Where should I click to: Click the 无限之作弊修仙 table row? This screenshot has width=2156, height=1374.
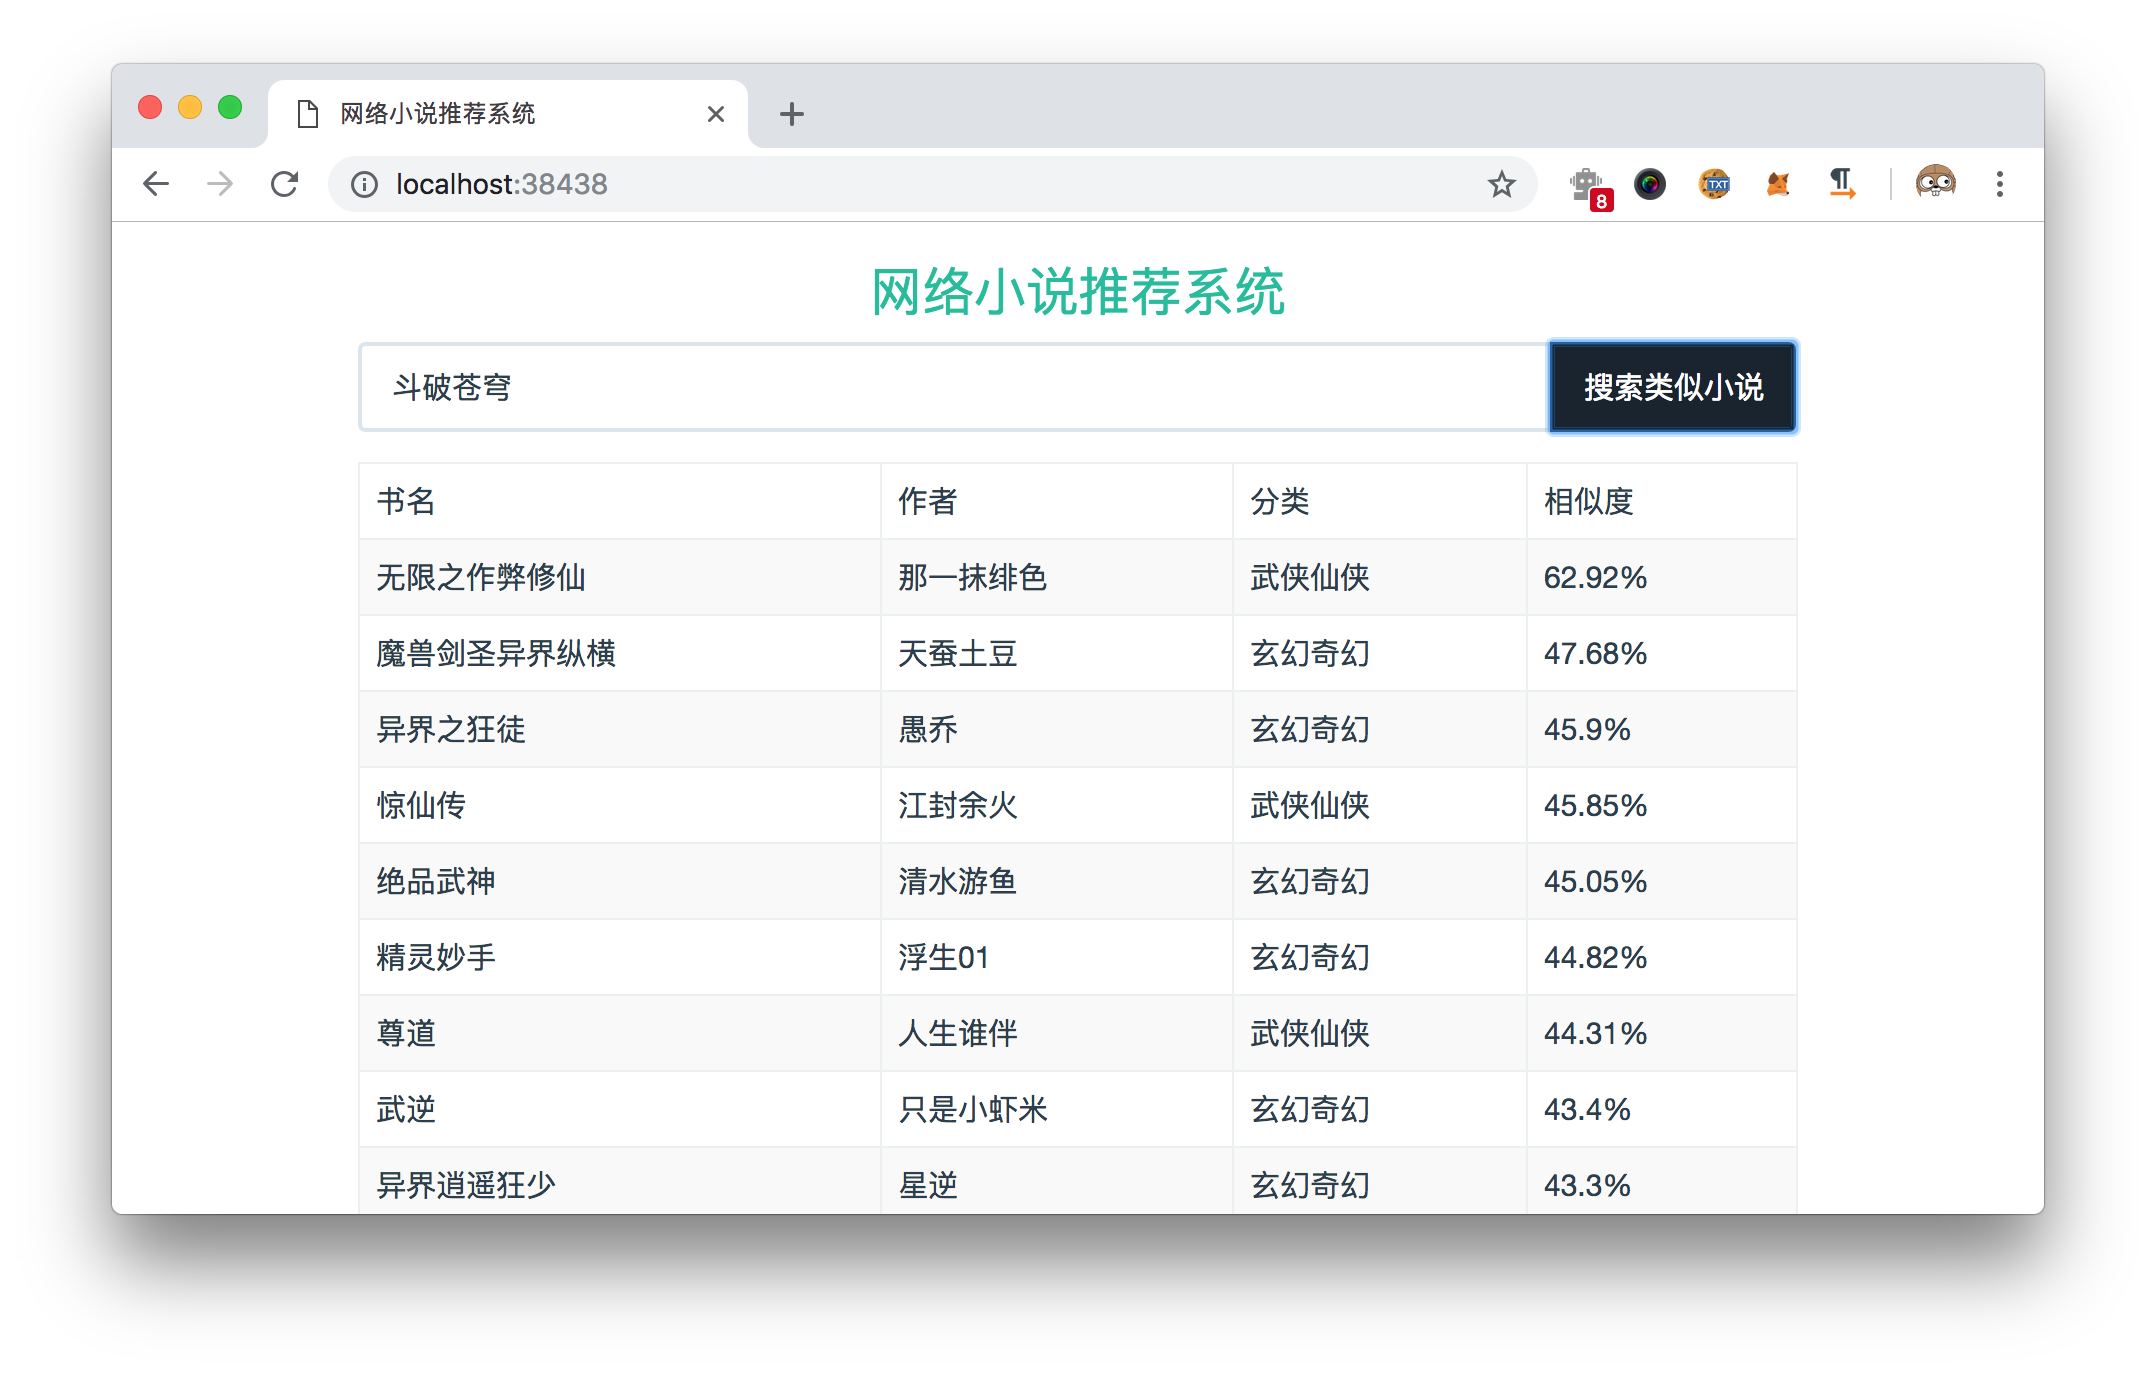(x=480, y=577)
